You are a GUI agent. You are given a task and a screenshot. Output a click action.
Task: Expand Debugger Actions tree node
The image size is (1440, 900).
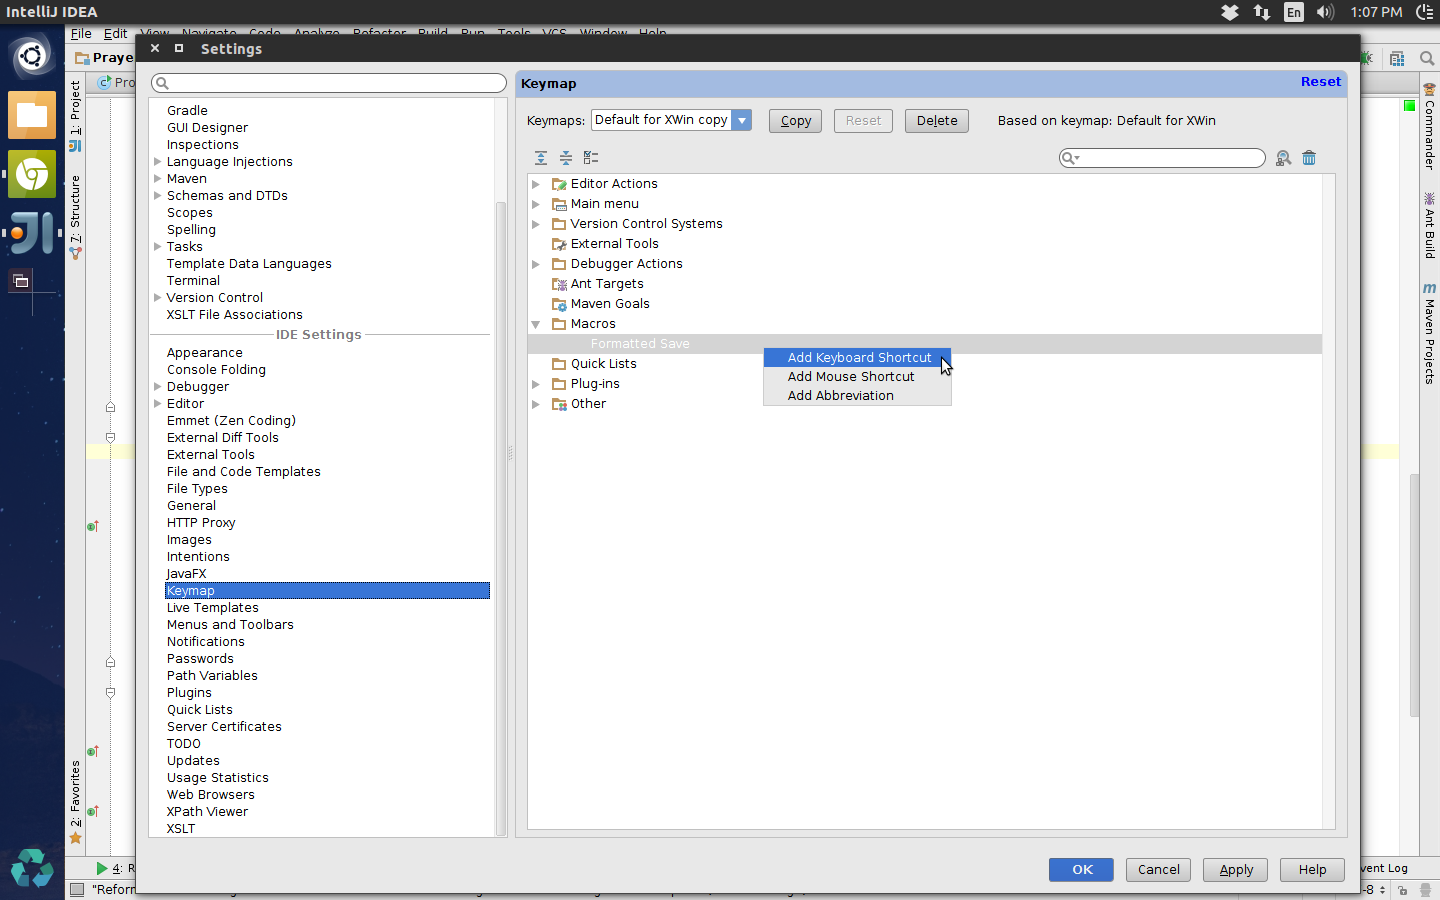(536, 264)
